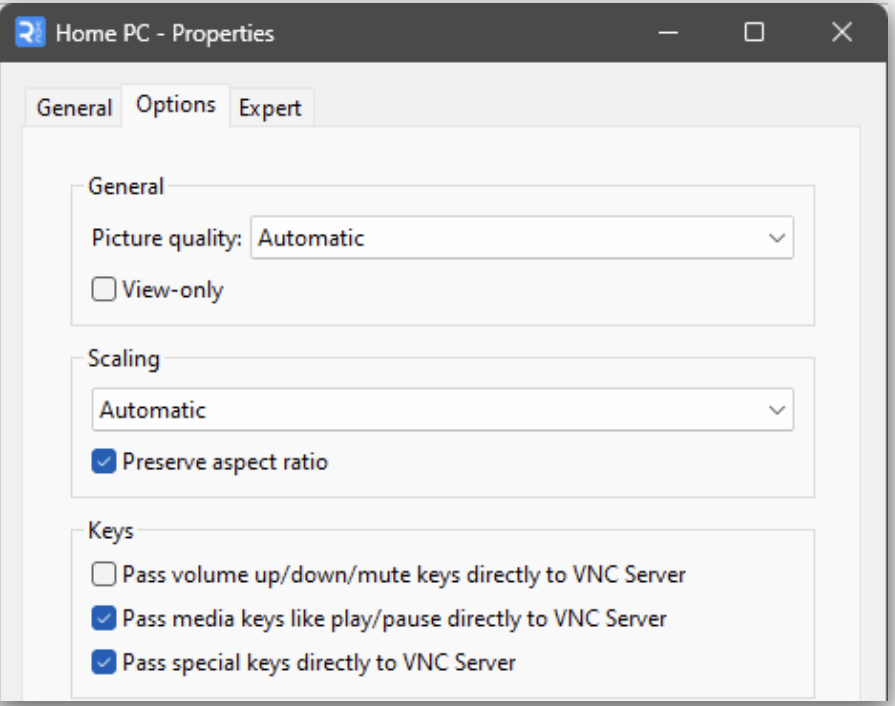Uncheck Pass special keys directly to VNC Server
This screenshot has height=706, width=895.
tap(104, 662)
